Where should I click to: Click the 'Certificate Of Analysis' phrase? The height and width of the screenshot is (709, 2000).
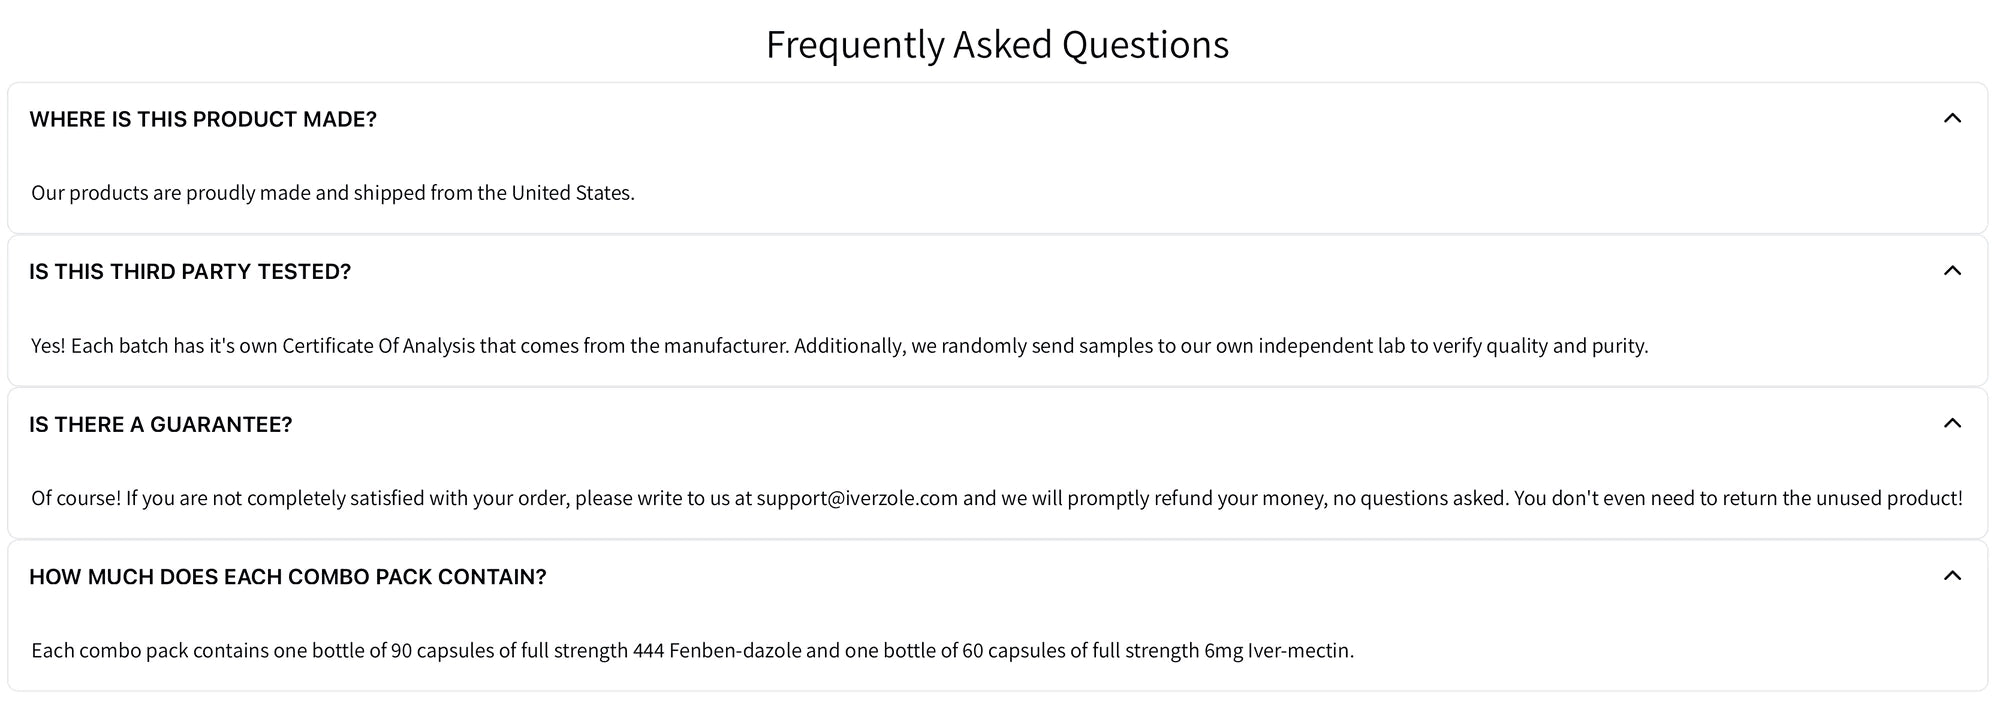(378, 346)
